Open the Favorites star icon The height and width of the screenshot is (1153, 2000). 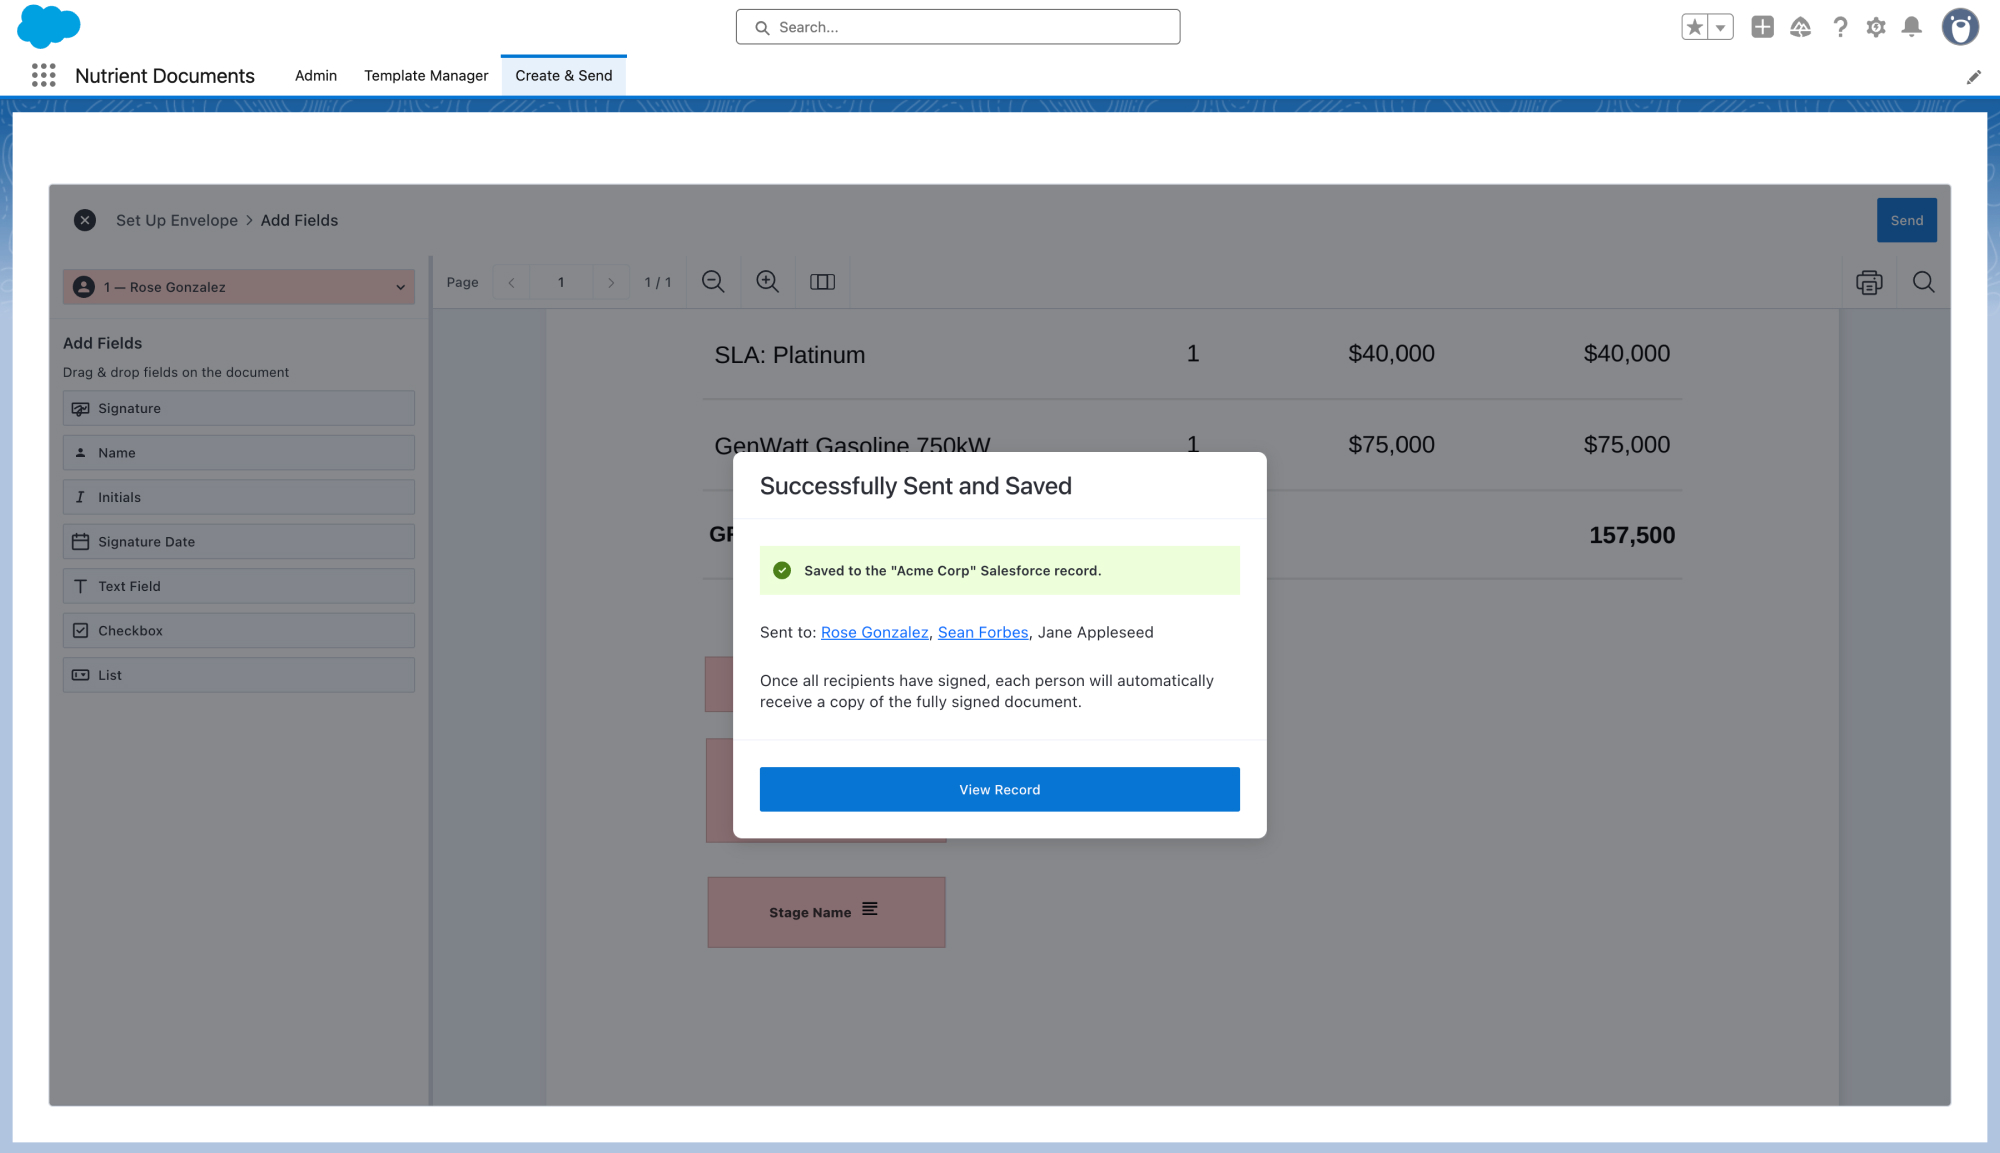click(x=1694, y=27)
